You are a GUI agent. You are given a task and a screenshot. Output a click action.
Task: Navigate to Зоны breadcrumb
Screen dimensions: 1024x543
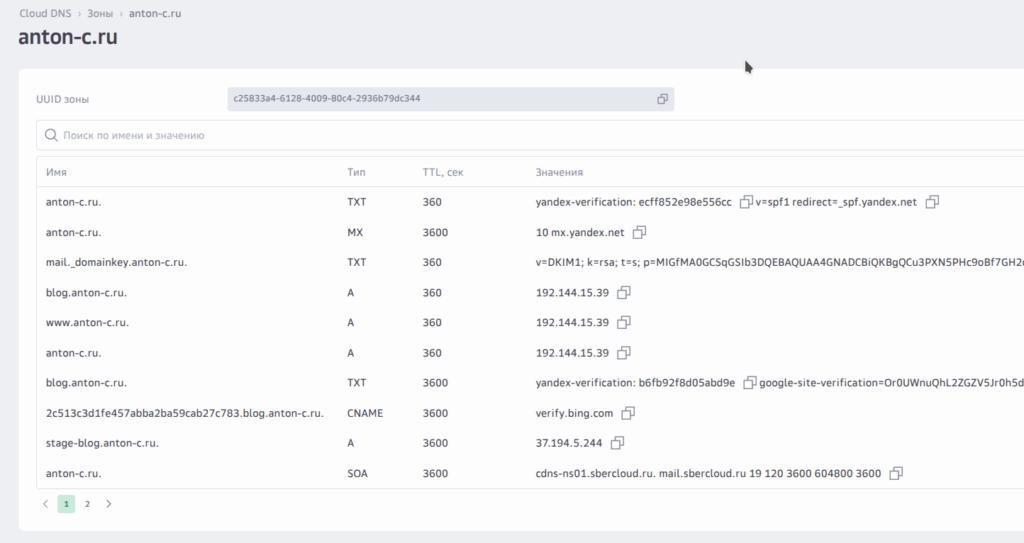[x=102, y=14]
